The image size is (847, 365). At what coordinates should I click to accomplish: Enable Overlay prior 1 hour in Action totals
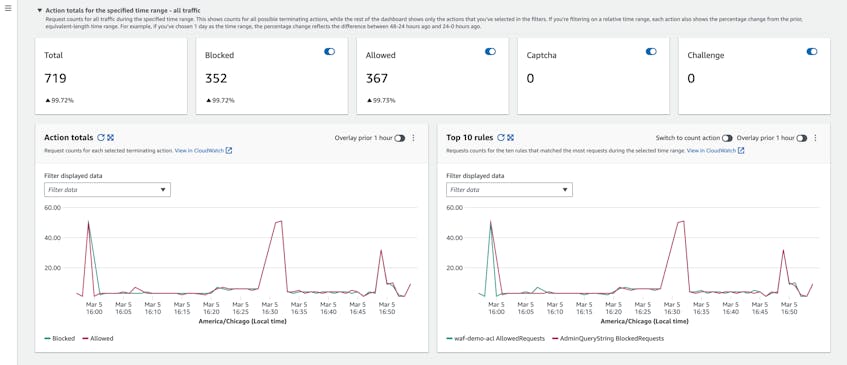click(x=400, y=138)
